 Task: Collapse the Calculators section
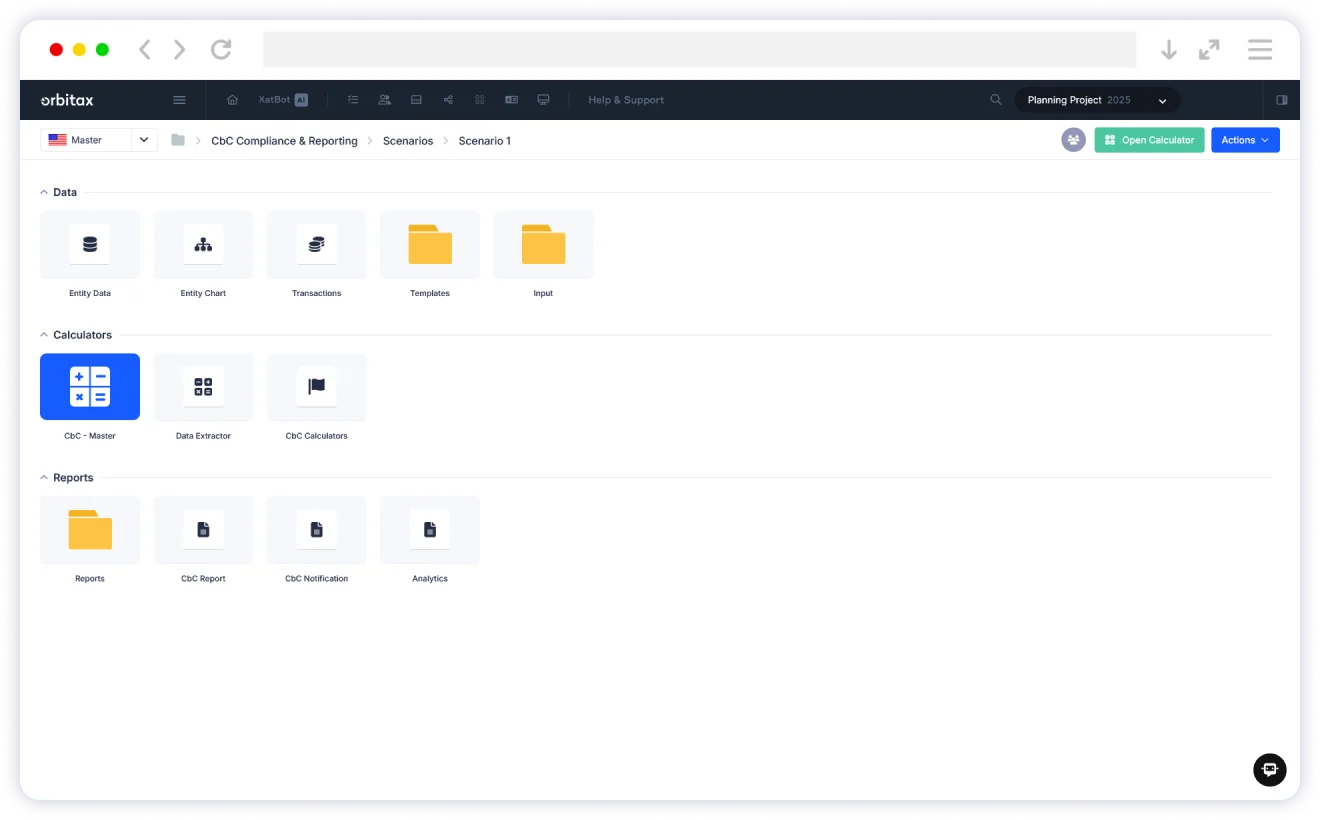tap(44, 335)
